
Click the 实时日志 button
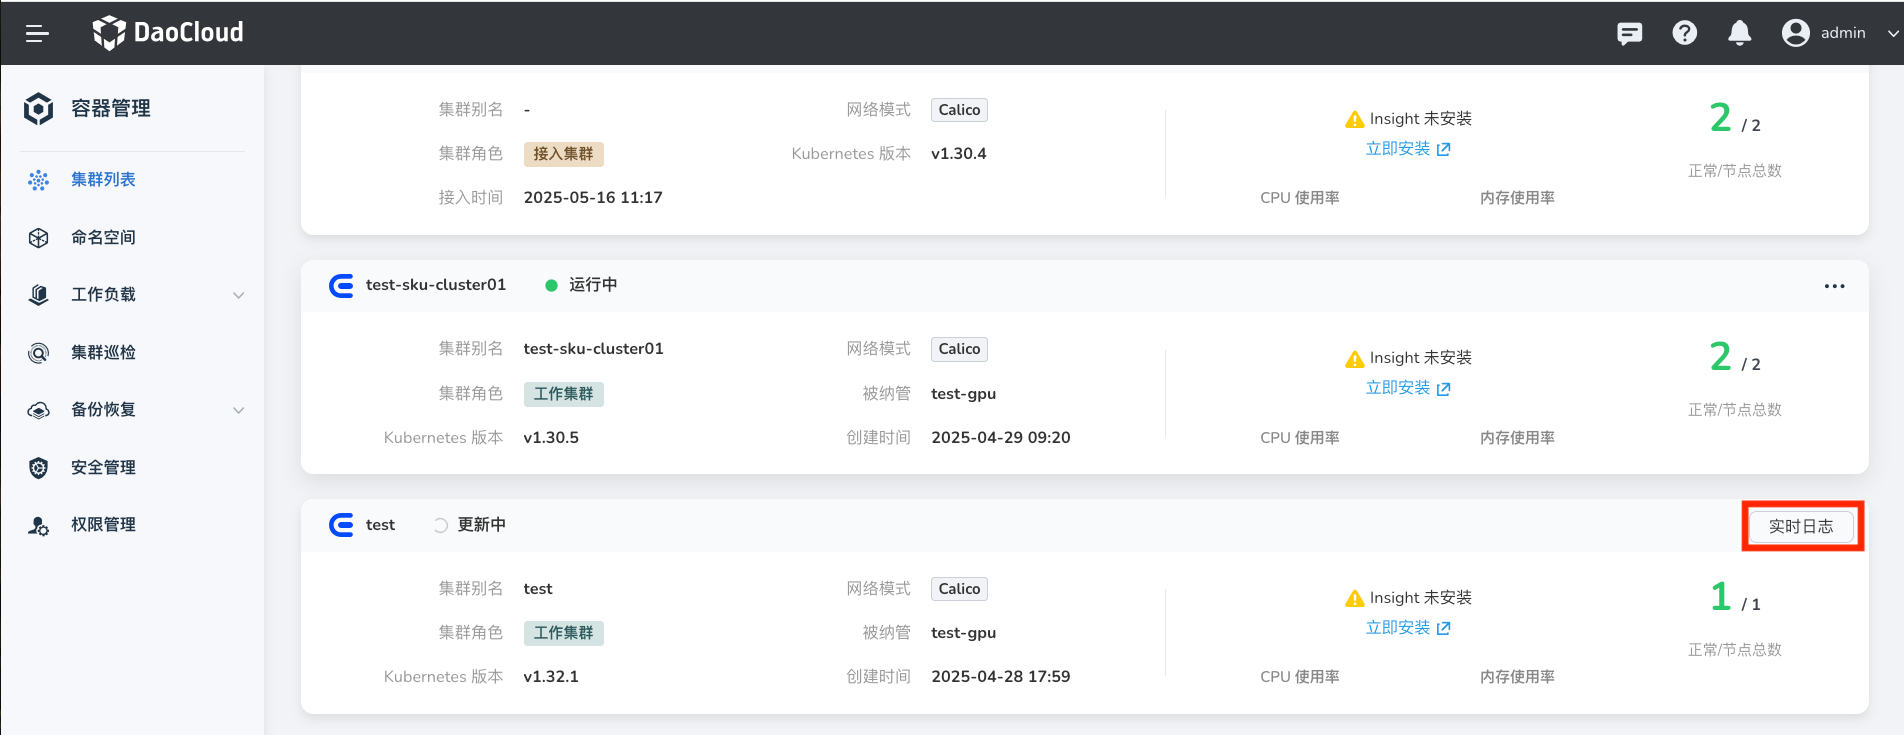[1801, 526]
